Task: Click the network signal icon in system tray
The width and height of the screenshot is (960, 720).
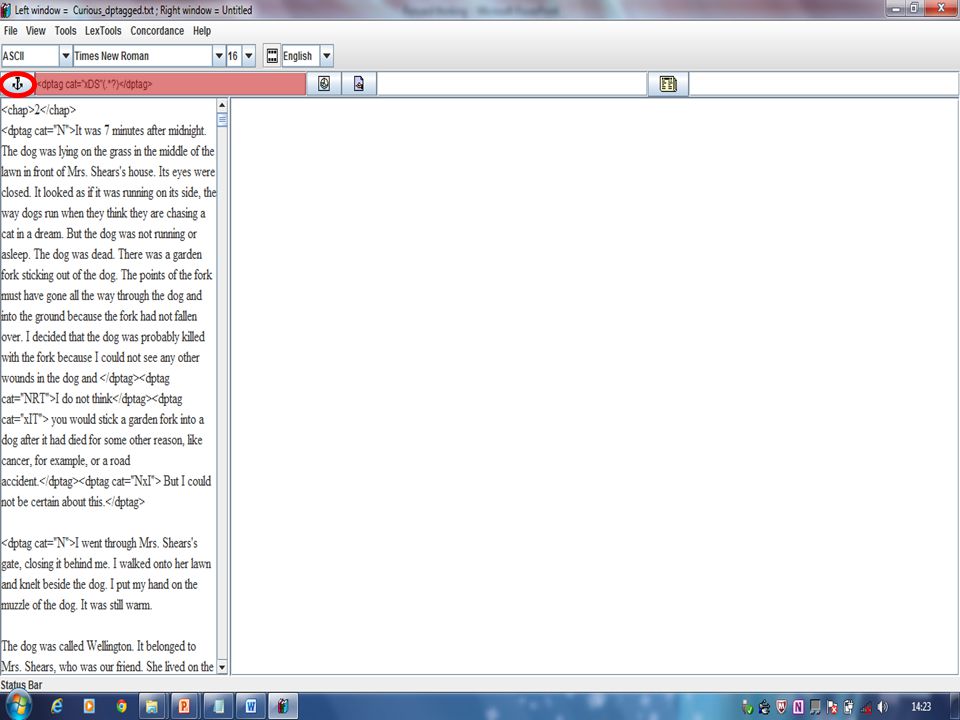Action: [x=866, y=708]
